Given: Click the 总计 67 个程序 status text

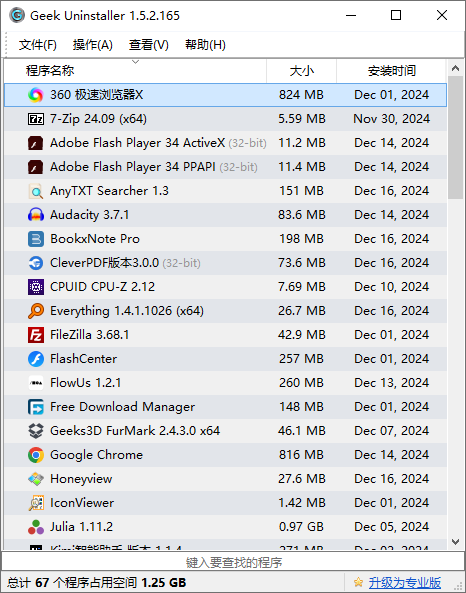Looking at the screenshot, I should pyautogui.click(x=96, y=582).
